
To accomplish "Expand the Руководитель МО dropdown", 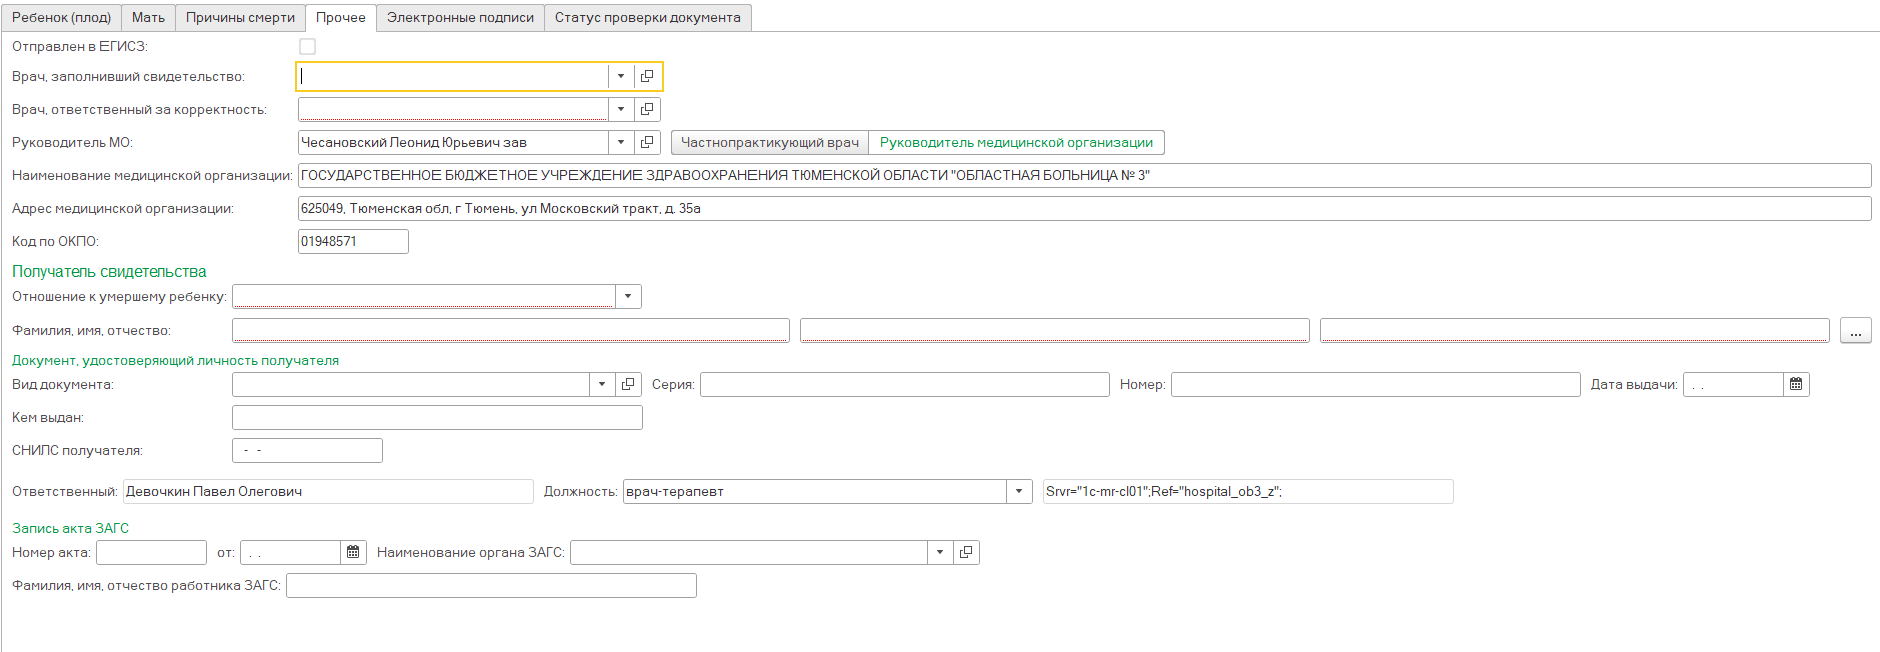I will (621, 143).
